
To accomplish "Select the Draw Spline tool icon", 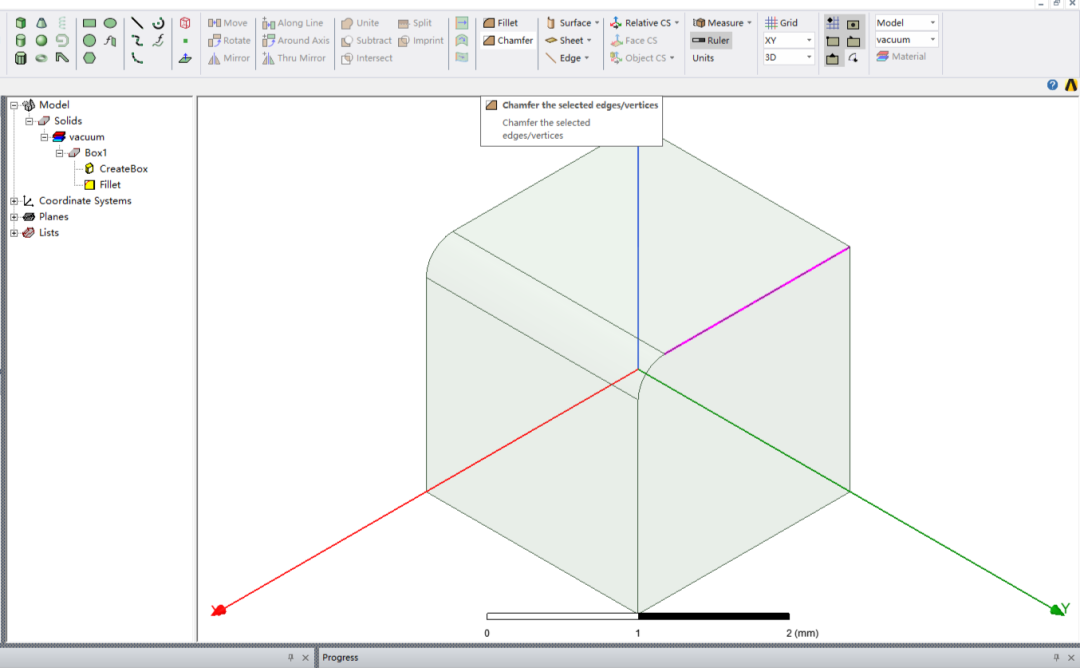I will (137, 41).
